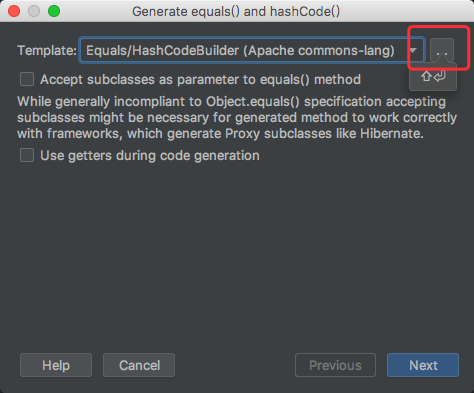
Task: Open template settings with the ellipsis button
Action: pyautogui.click(x=442, y=50)
